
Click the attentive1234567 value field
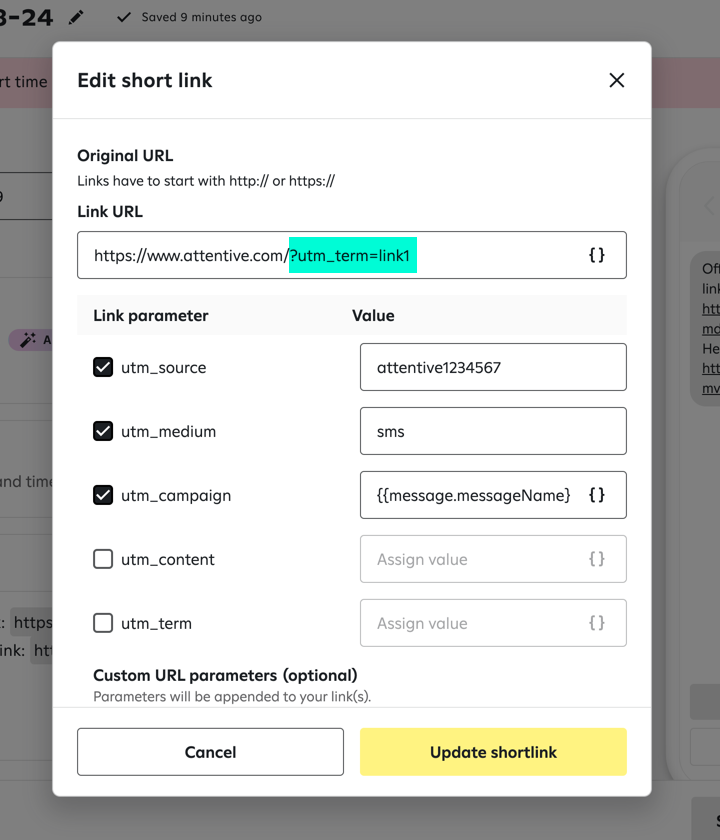pos(493,367)
